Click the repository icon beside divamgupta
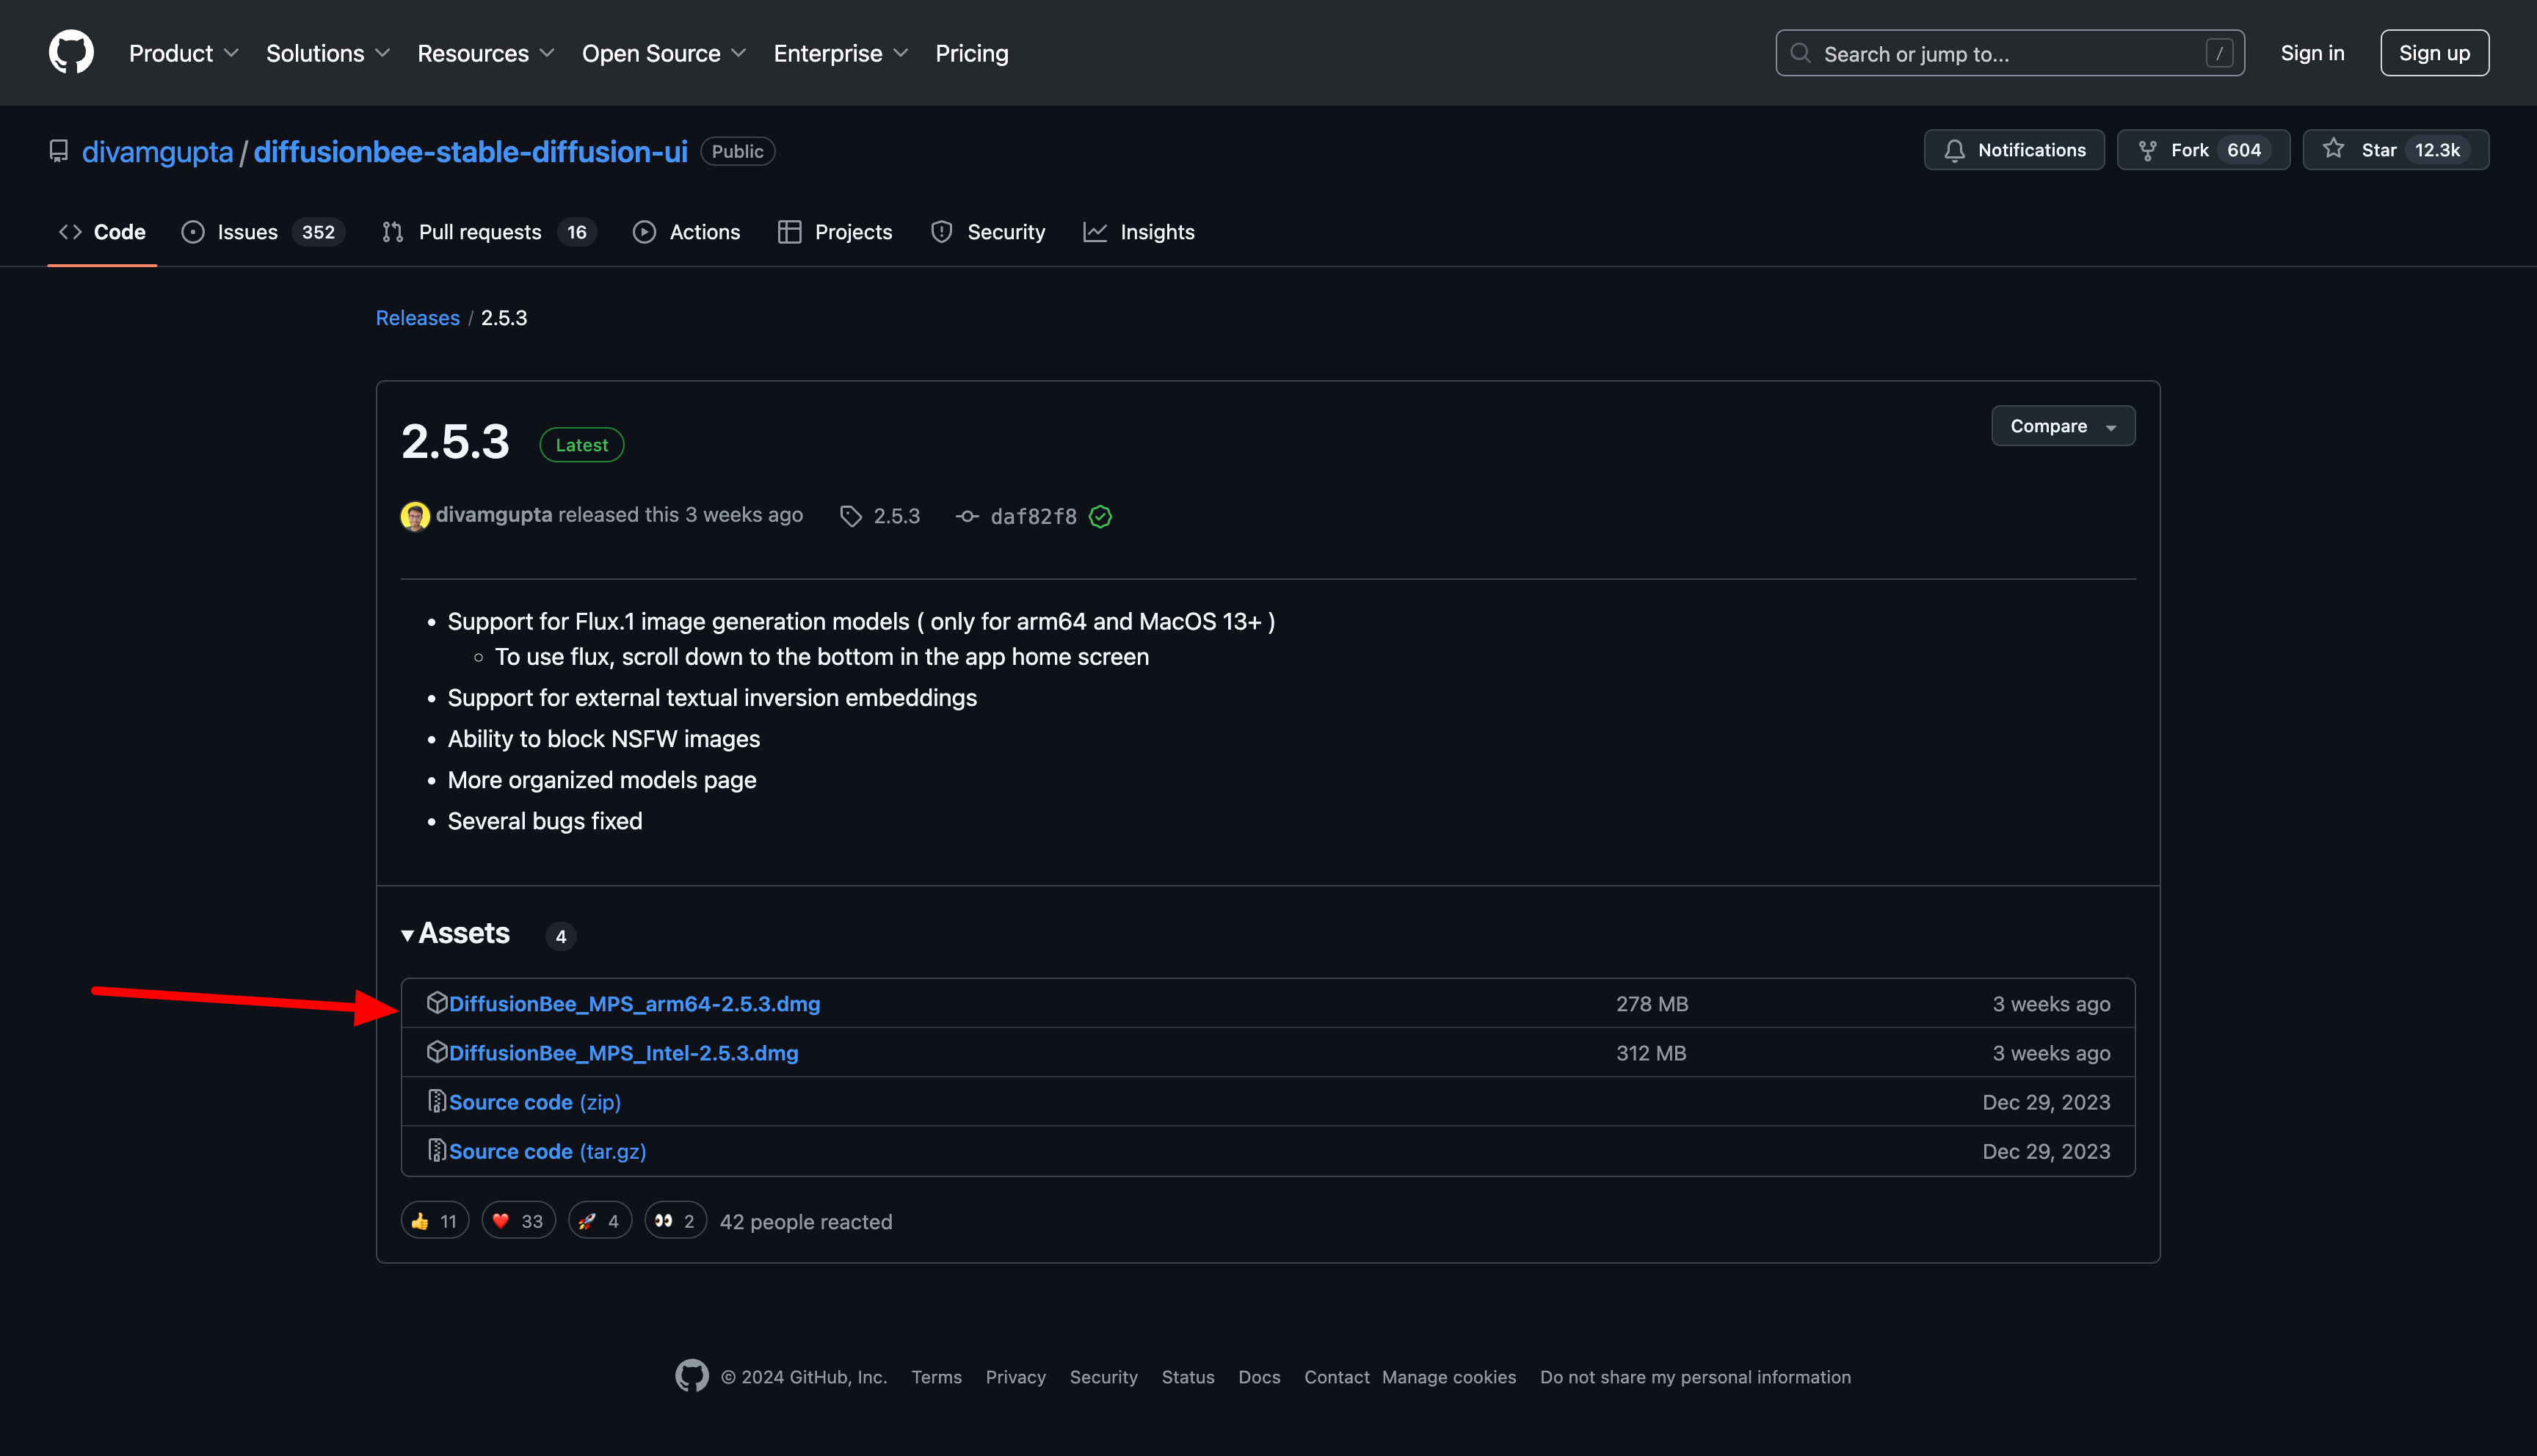The height and width of the screenshot is (1456, 2537). click(x=59, y=151)
